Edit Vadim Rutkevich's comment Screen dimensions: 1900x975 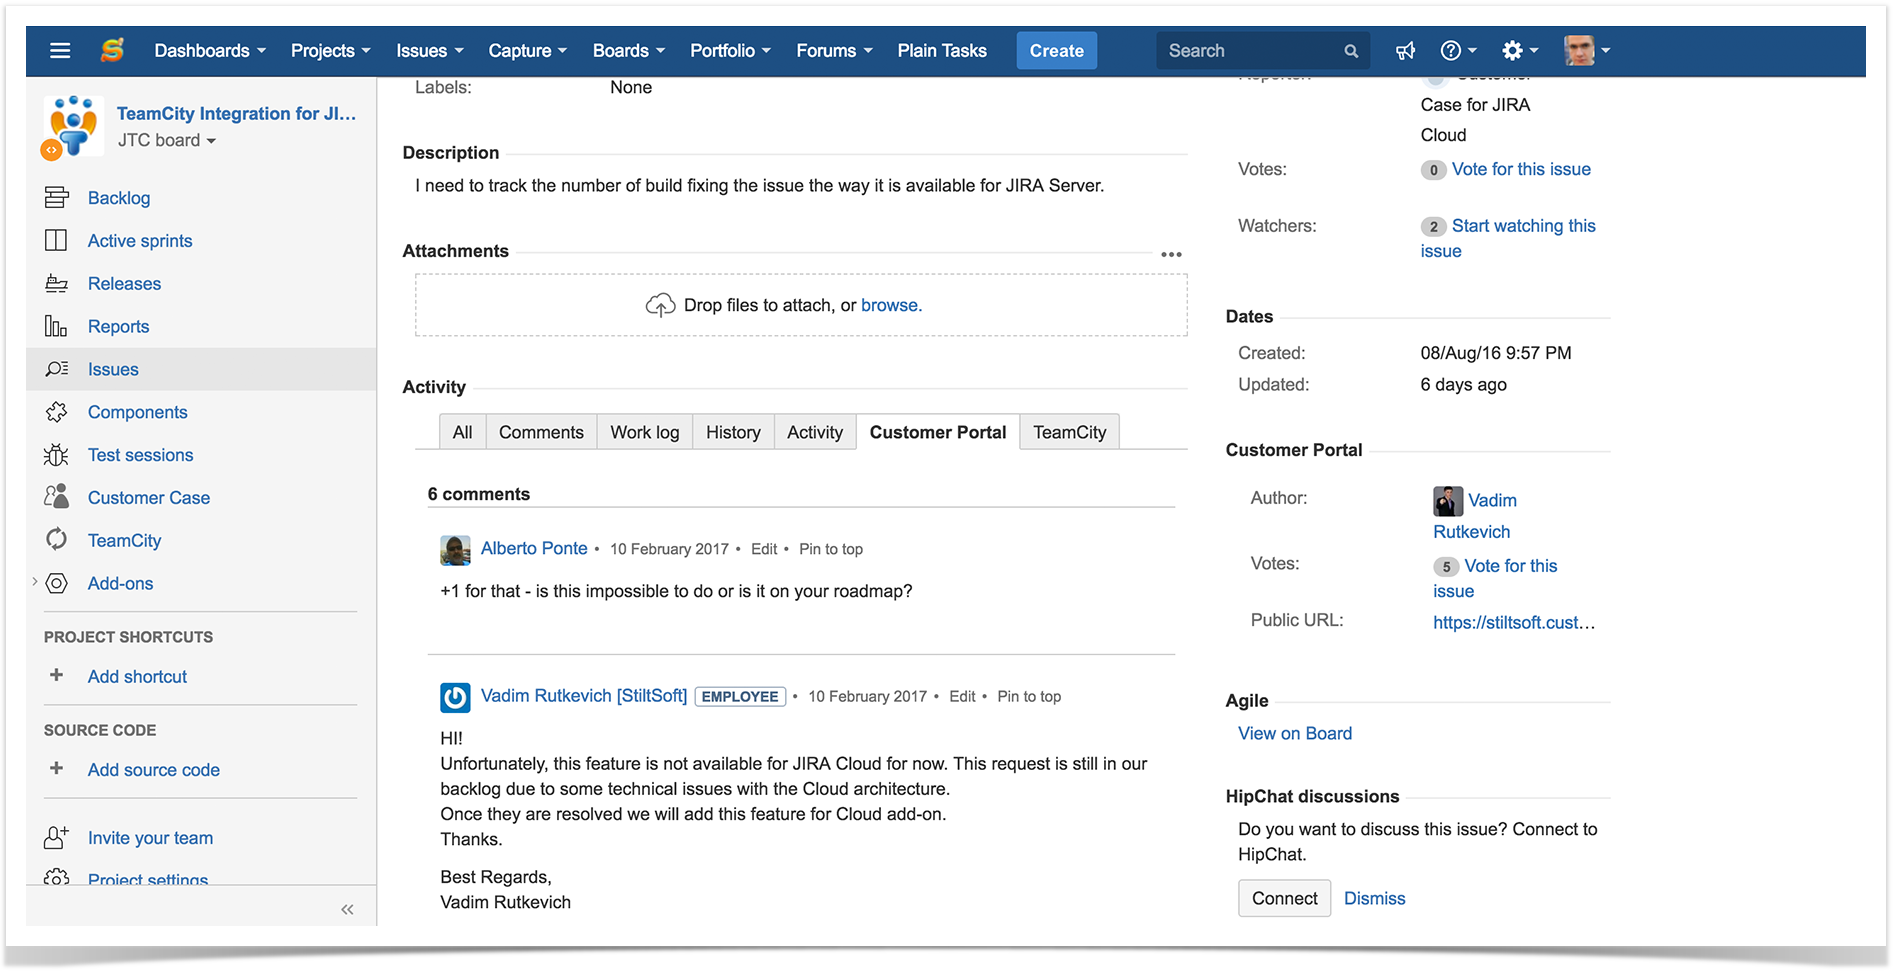coord(962,696)
